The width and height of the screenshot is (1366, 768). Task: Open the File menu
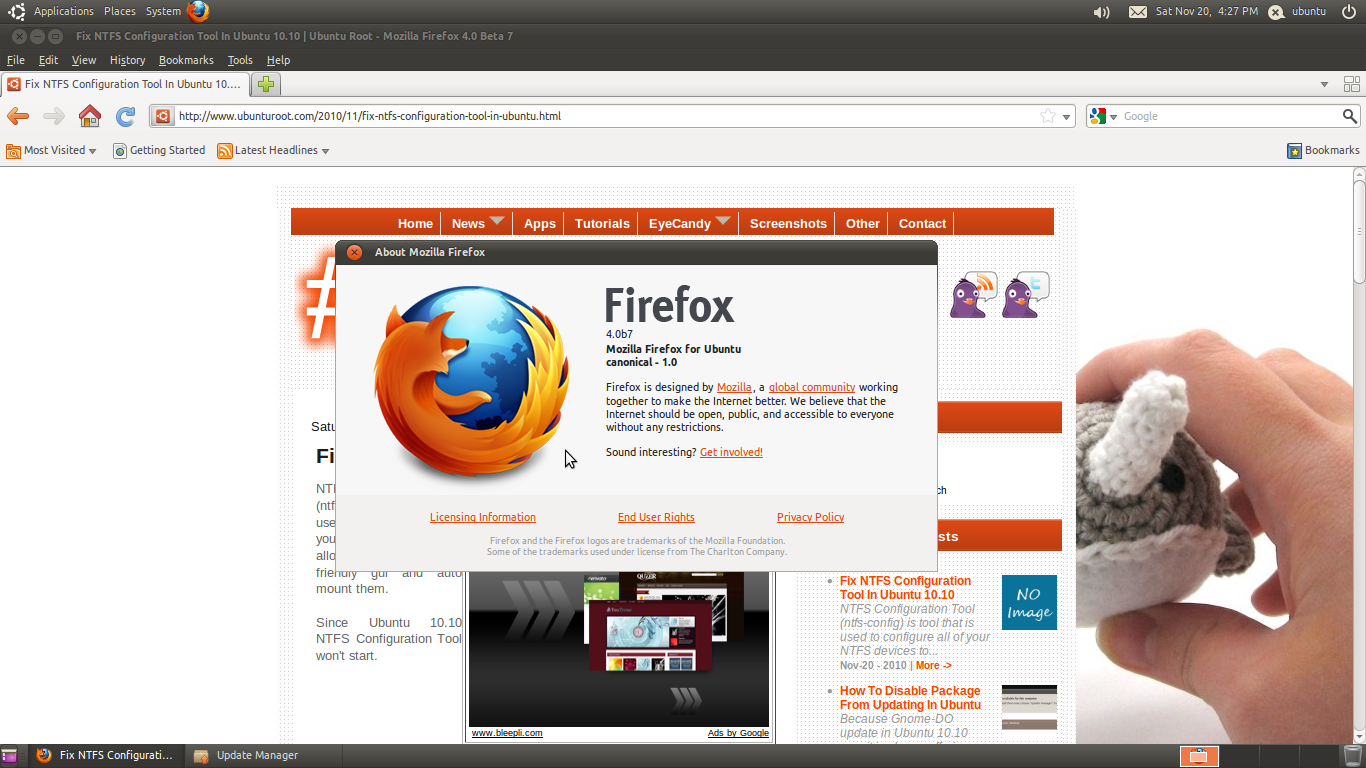coord(16,60)
